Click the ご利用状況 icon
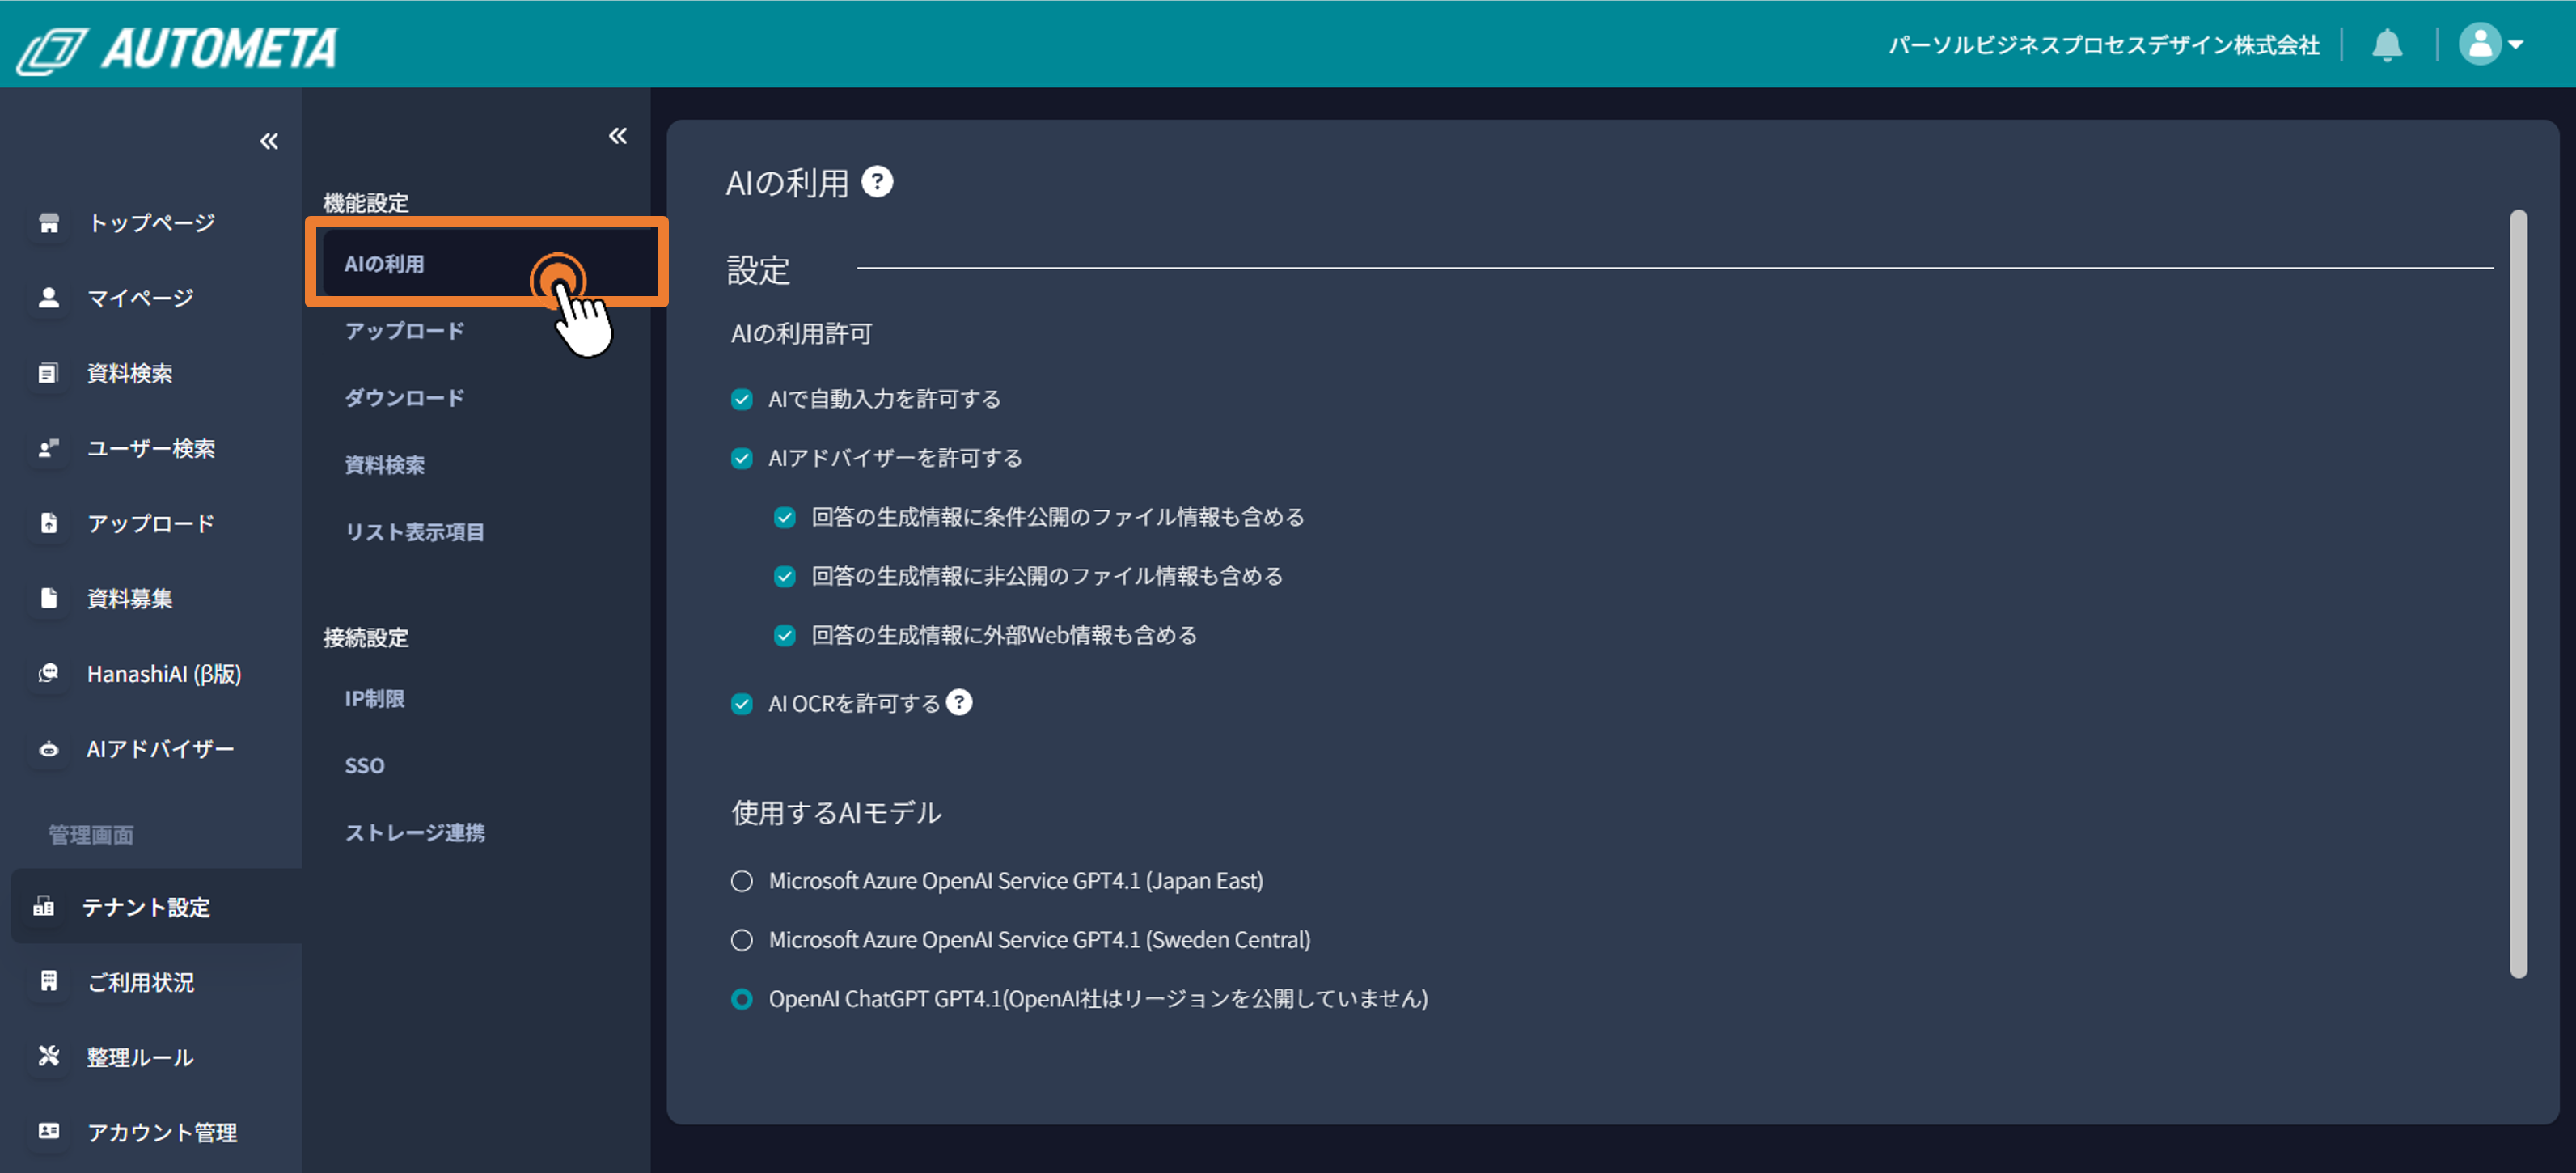This screenshot has height=1173, width=2576. (x=49, y=982)
